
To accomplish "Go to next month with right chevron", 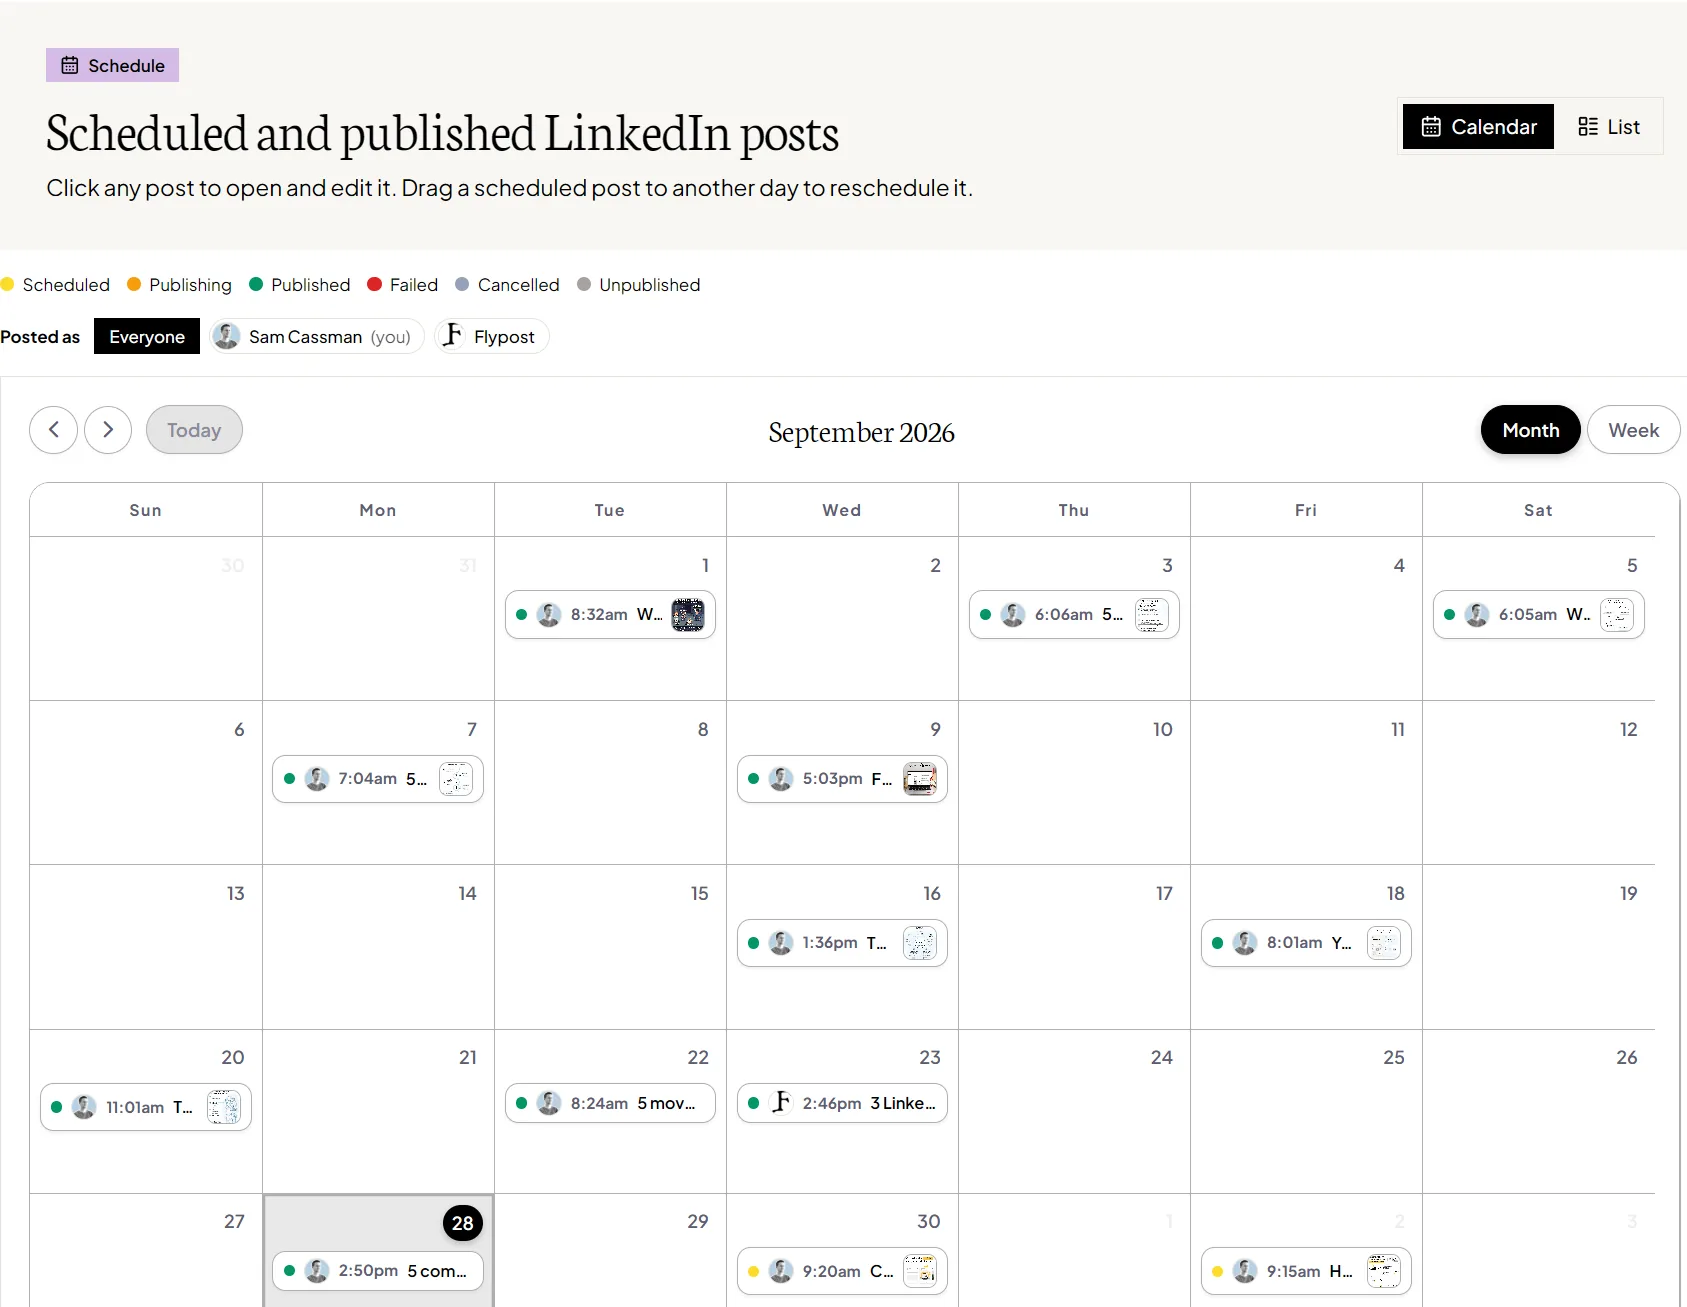I will pyautogui.click(x=108, y=430).
